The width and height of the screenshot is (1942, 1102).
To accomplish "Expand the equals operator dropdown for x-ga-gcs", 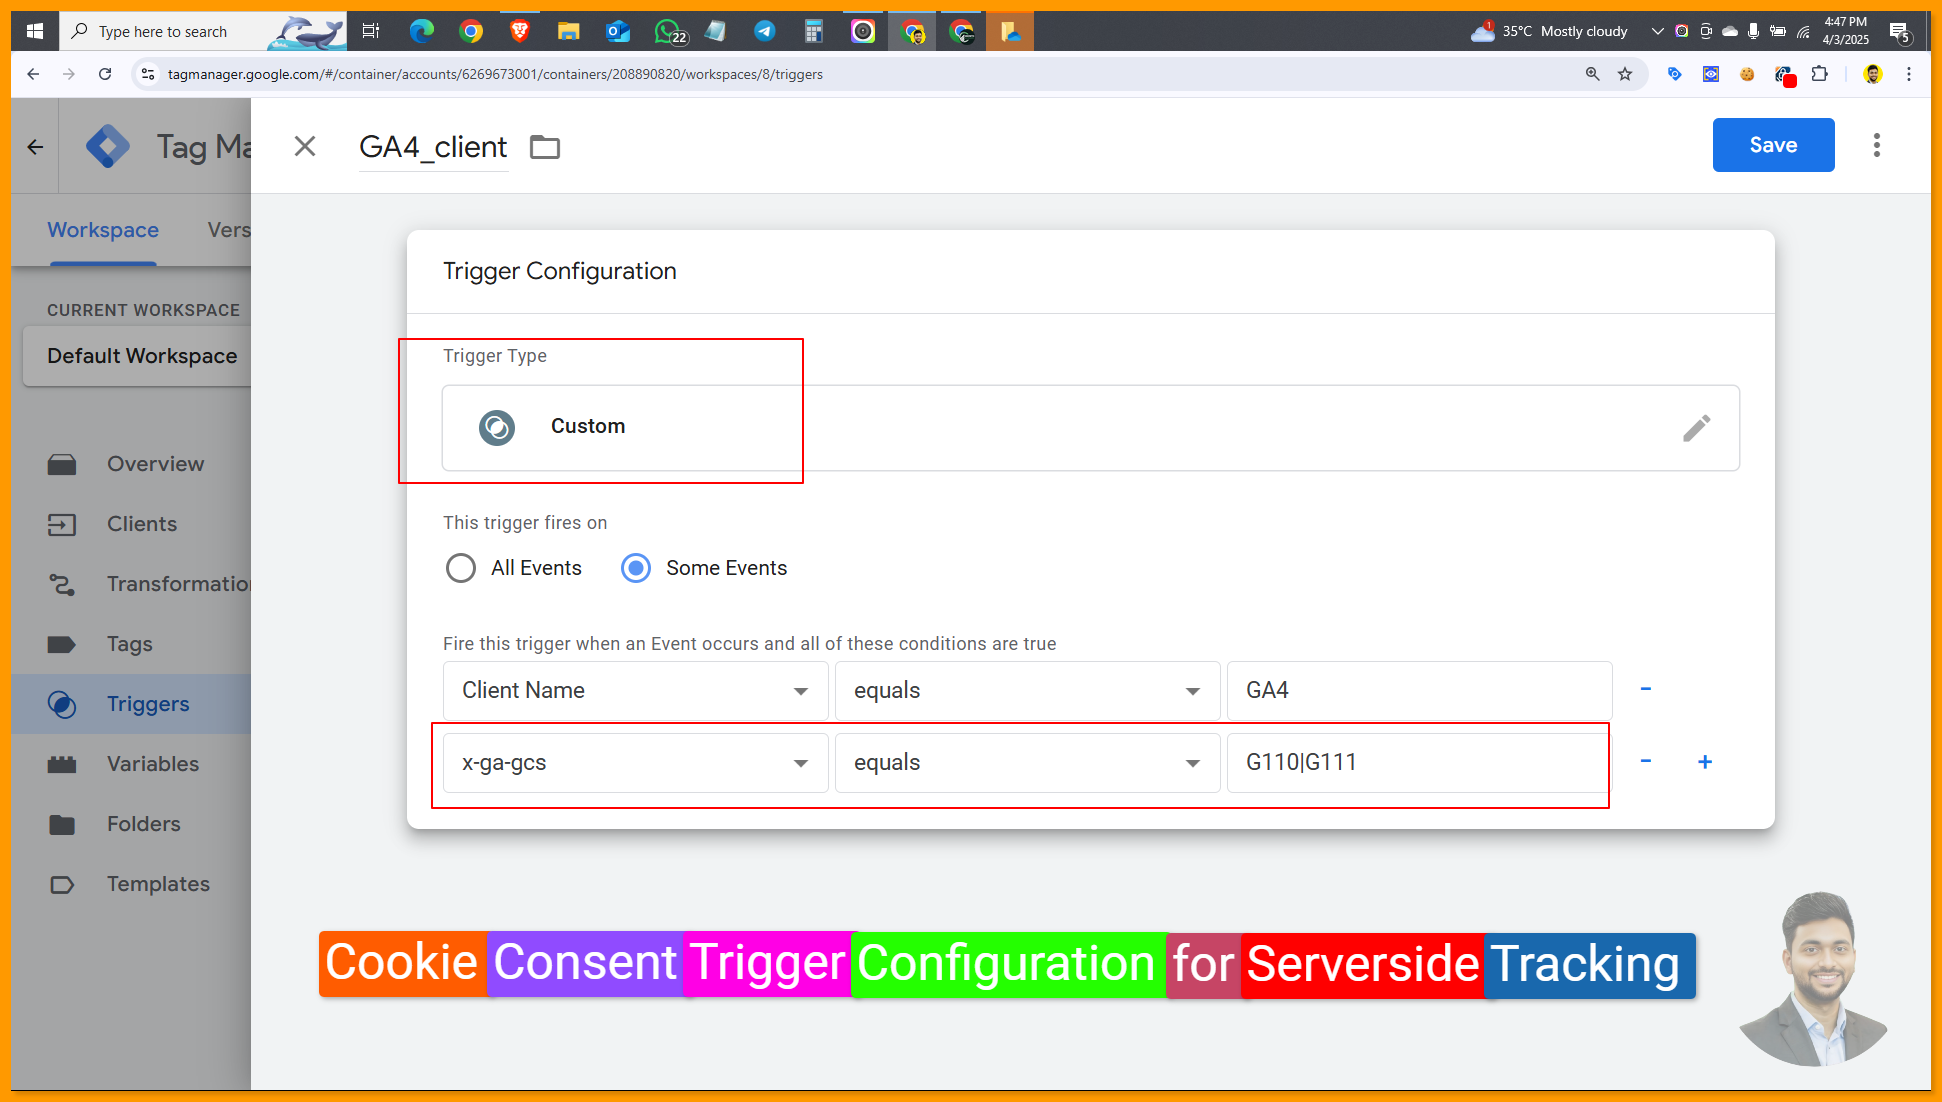I will click(1027, 763).
